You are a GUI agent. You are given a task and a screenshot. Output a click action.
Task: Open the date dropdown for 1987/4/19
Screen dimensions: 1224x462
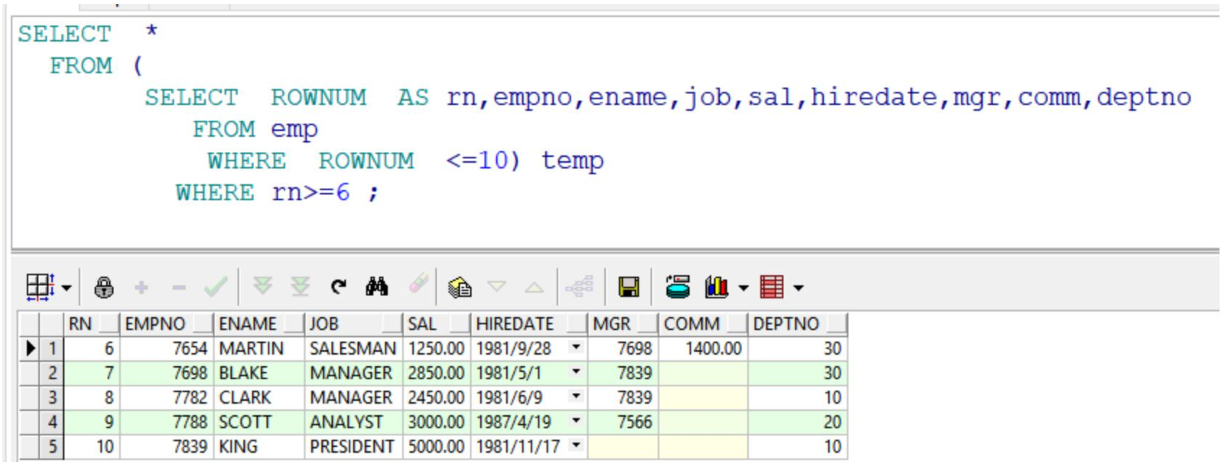[x=576, y=422]
